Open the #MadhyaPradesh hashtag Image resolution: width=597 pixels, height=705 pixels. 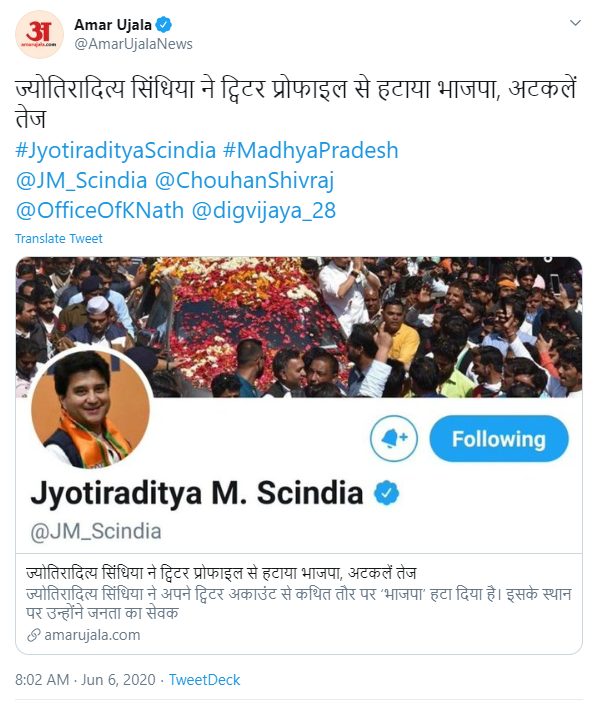click(x=311, y=151)
